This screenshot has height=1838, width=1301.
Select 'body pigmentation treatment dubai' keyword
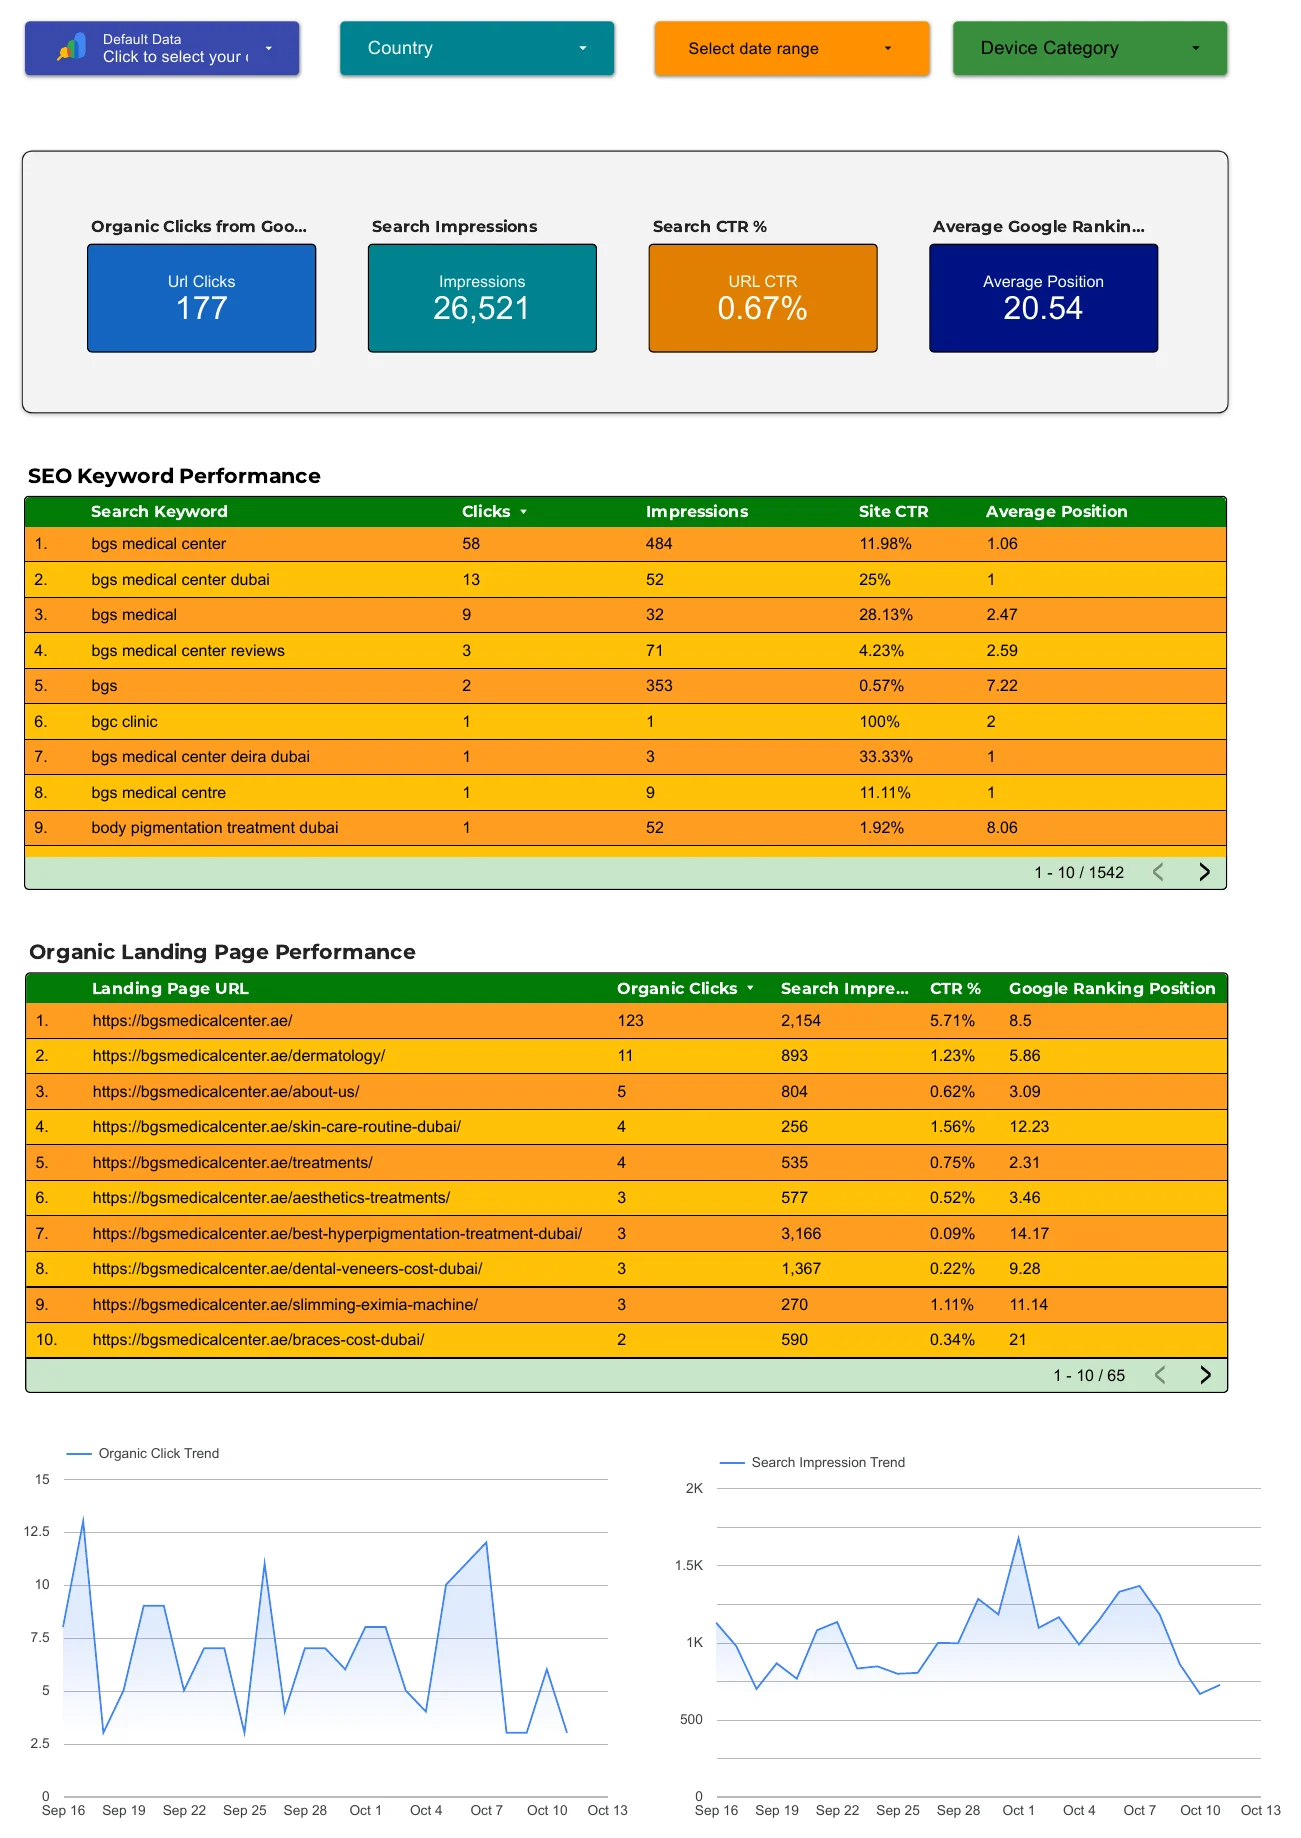click(x=214, y=828)
